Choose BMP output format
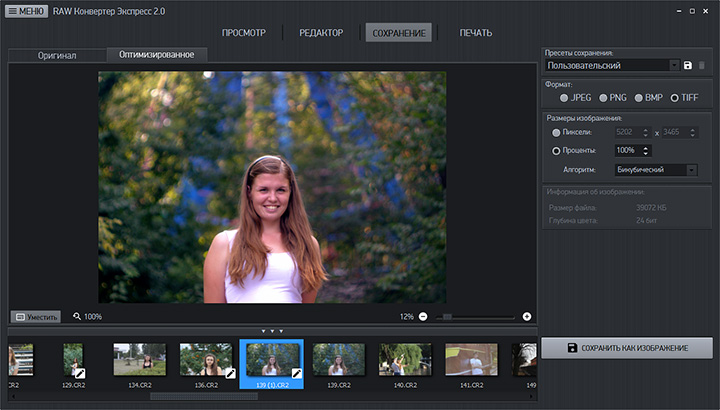Viewport: 720px width, 410px height. 648,98
